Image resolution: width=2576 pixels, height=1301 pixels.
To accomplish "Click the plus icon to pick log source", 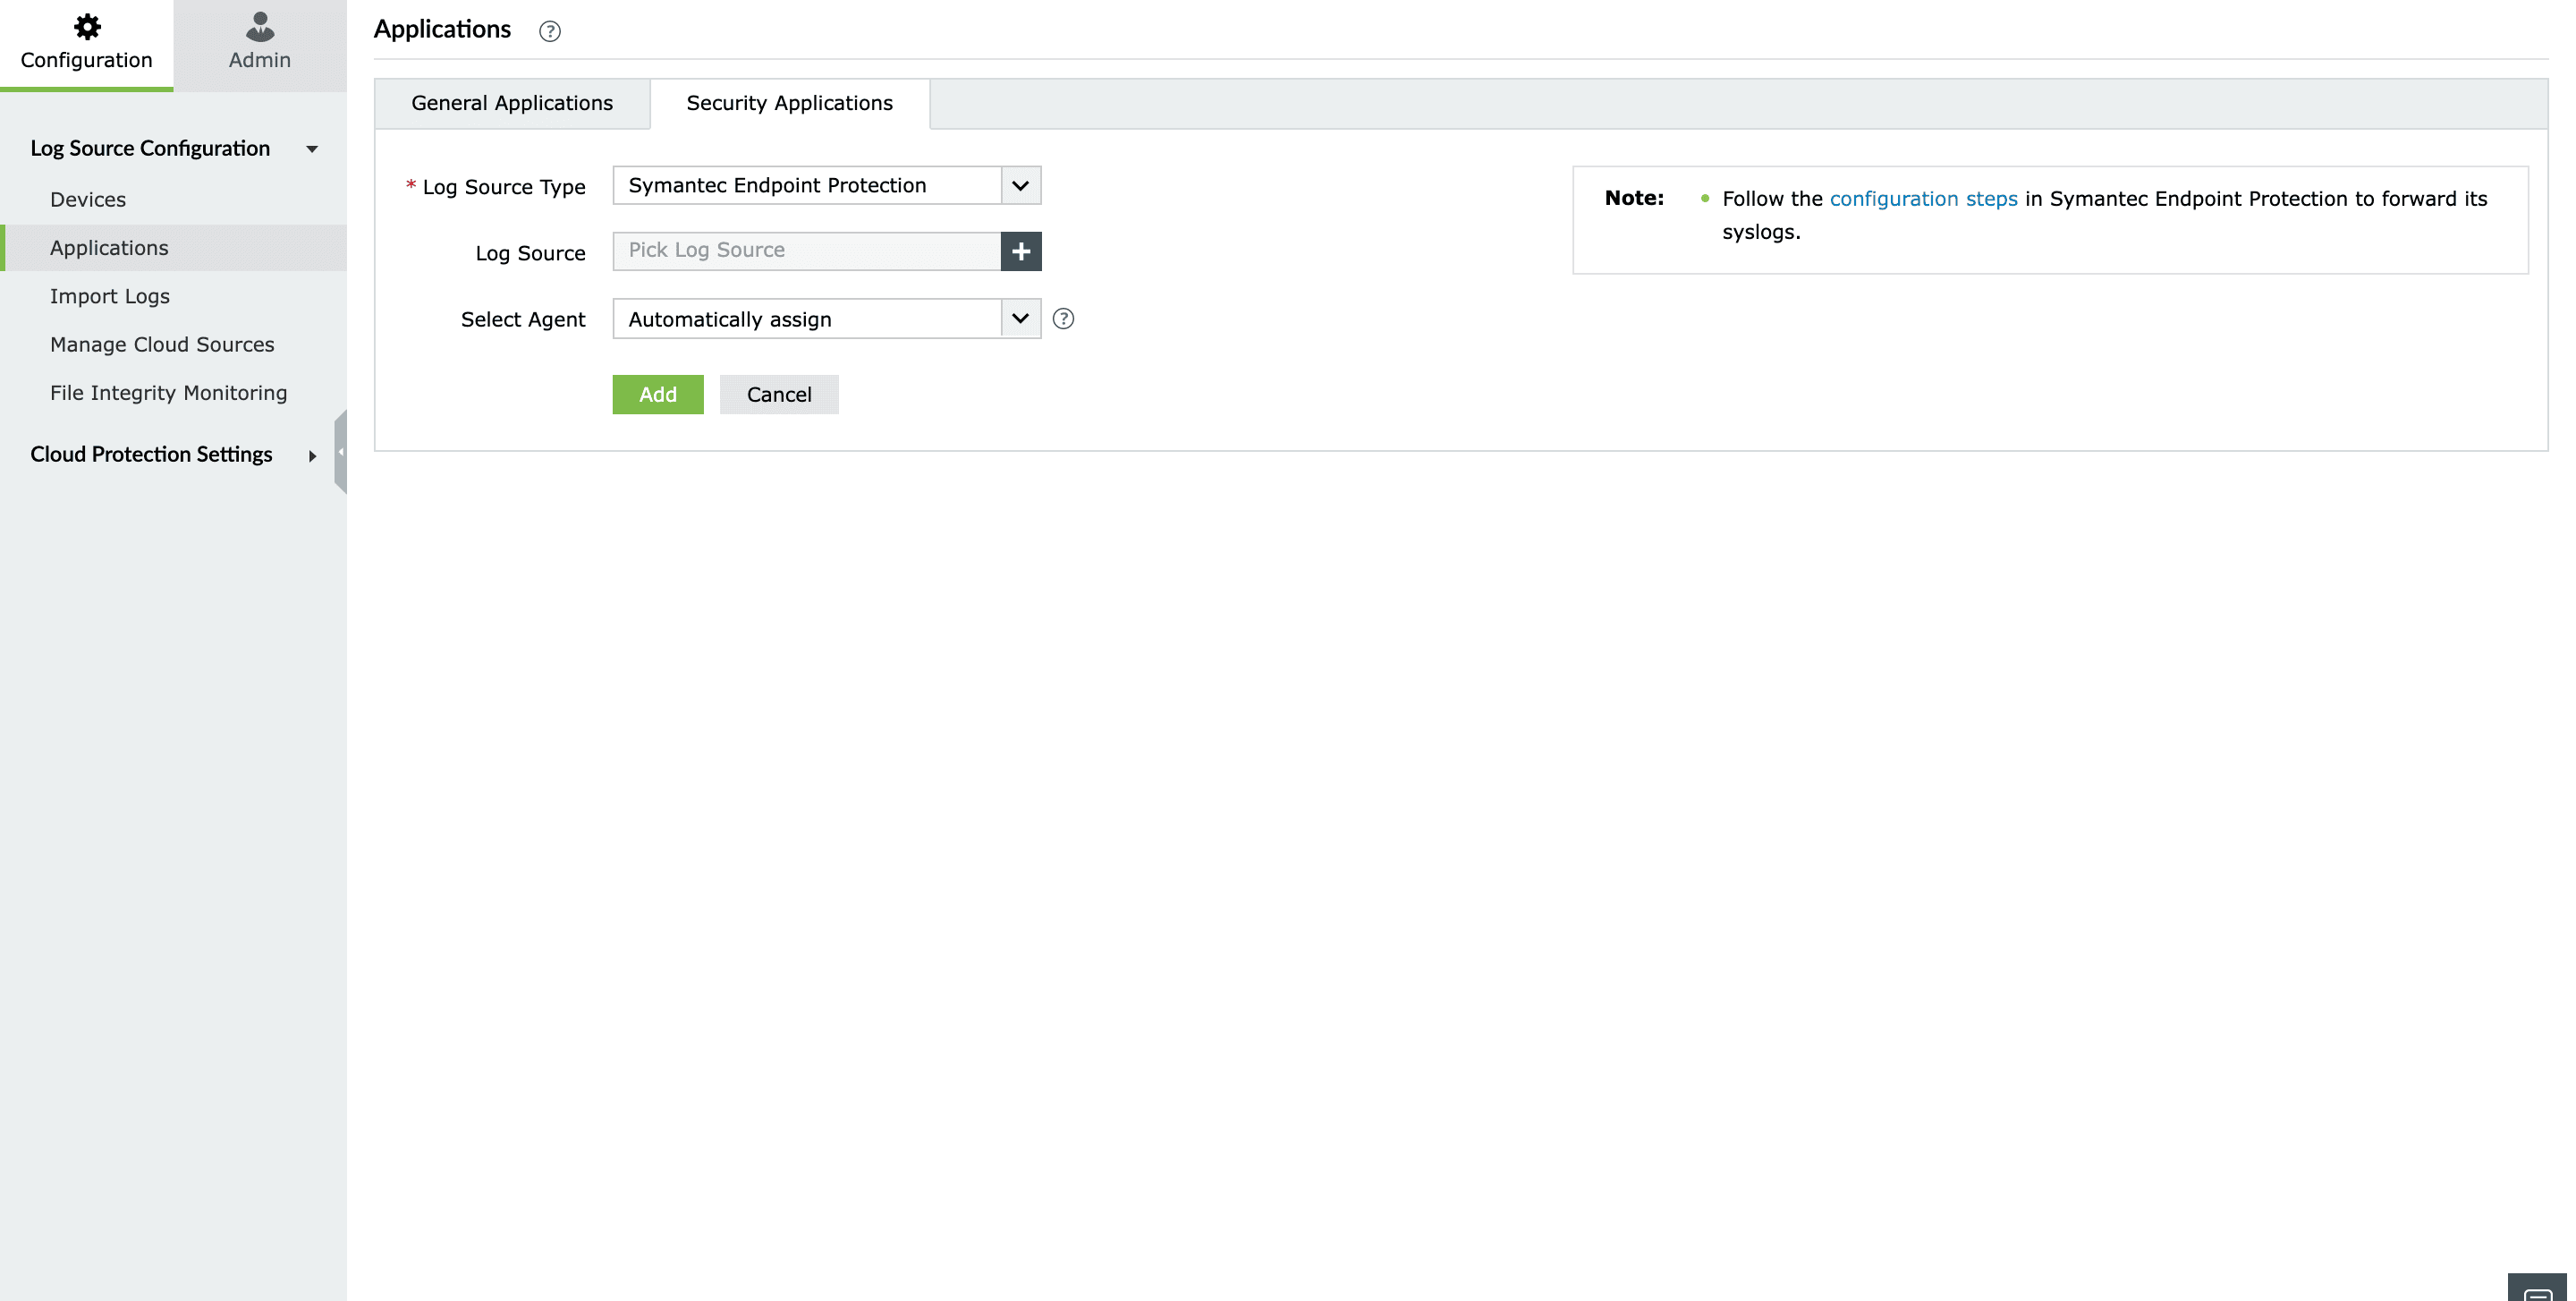I will [1020, 251].
